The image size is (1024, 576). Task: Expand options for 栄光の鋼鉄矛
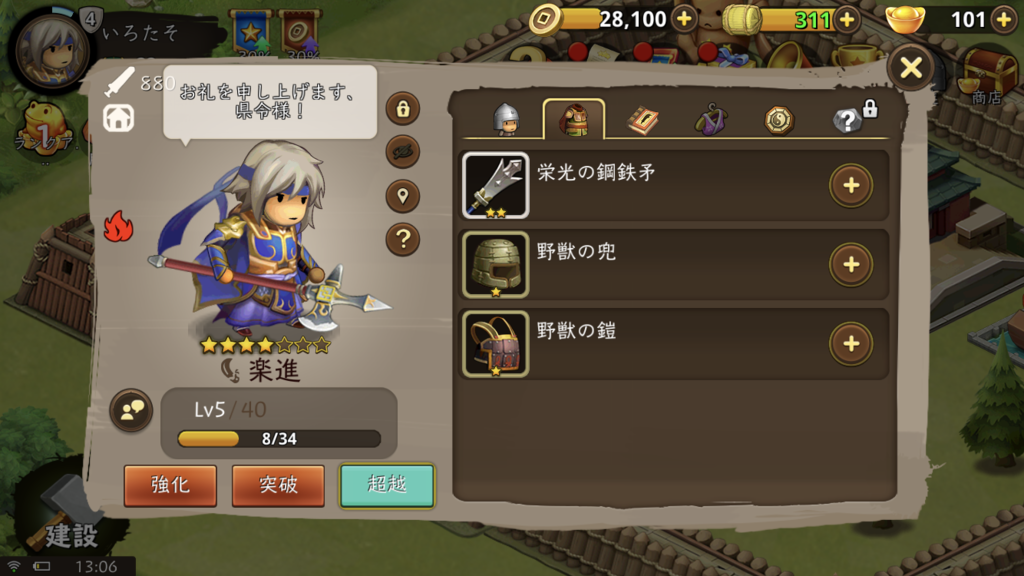pyautogui.click(x=851, y=185)
